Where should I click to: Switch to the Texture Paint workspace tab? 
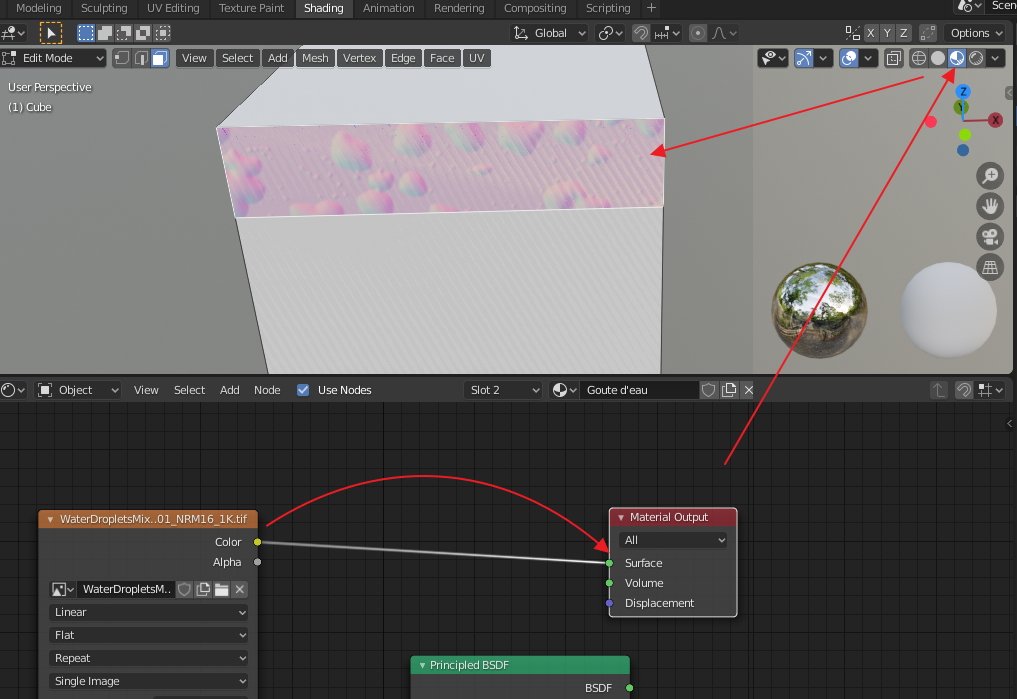(x=251, y=8)
